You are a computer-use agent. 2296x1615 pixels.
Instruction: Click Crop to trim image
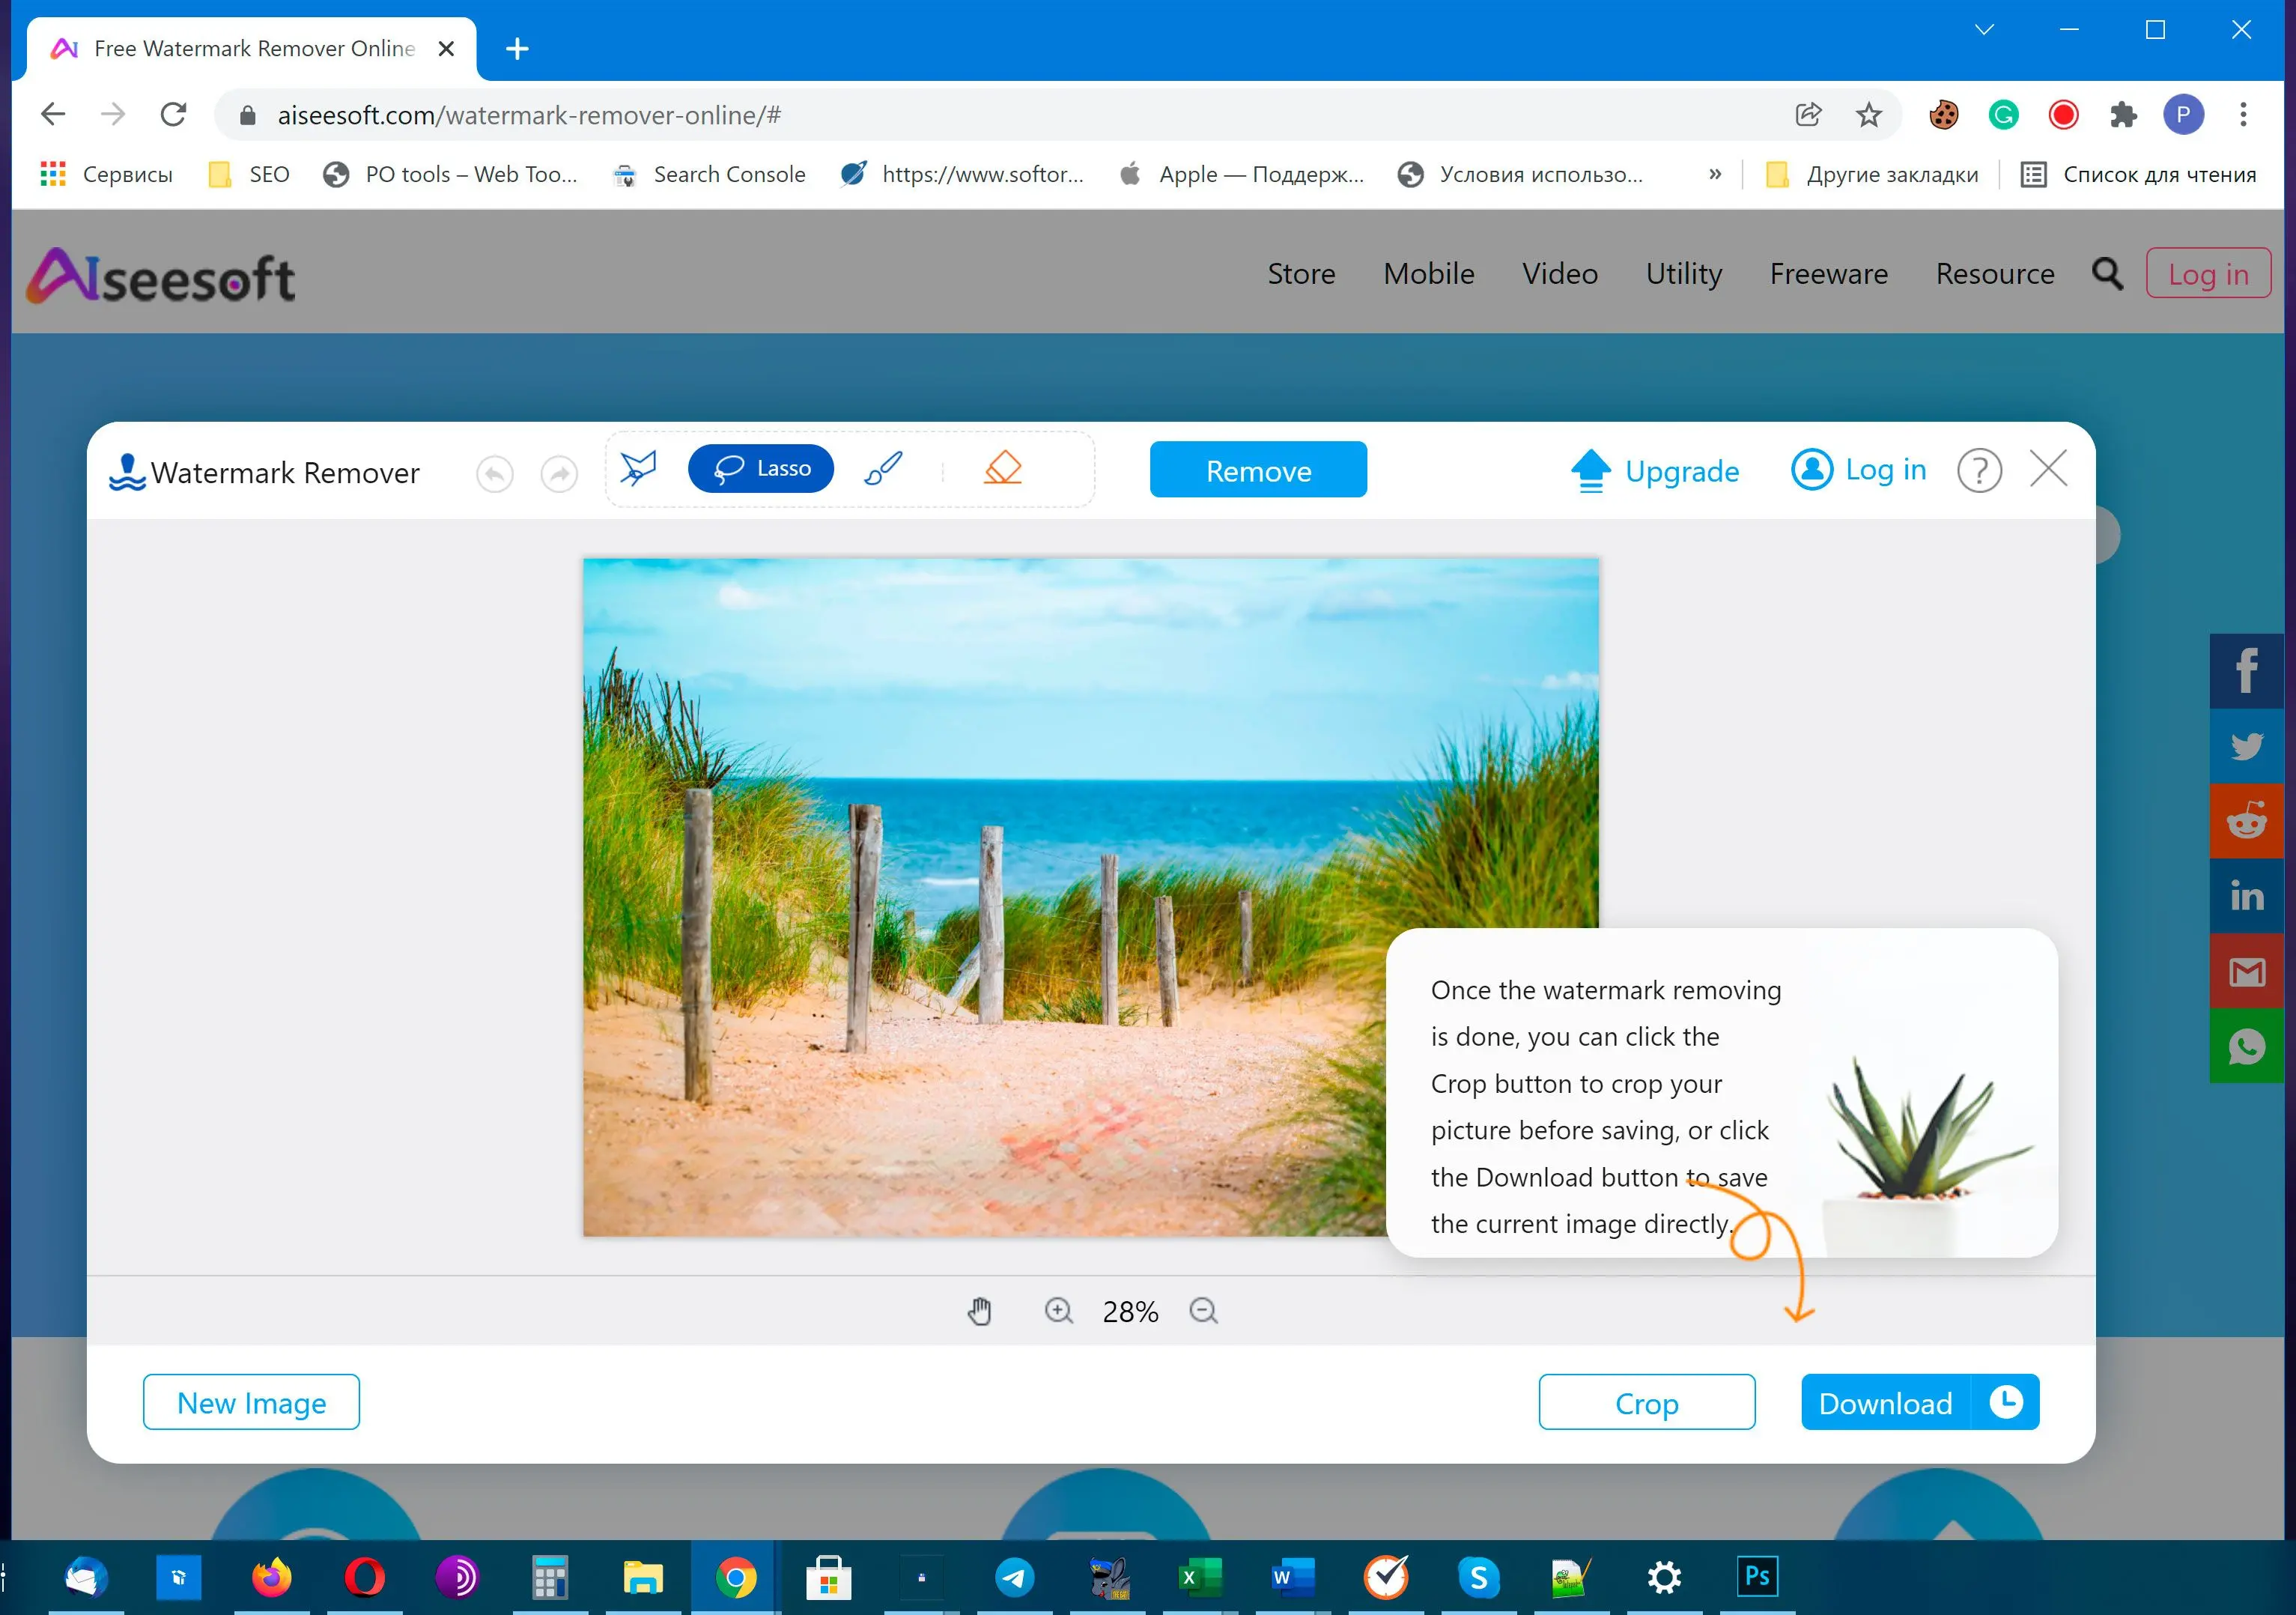[1647, 1402]
